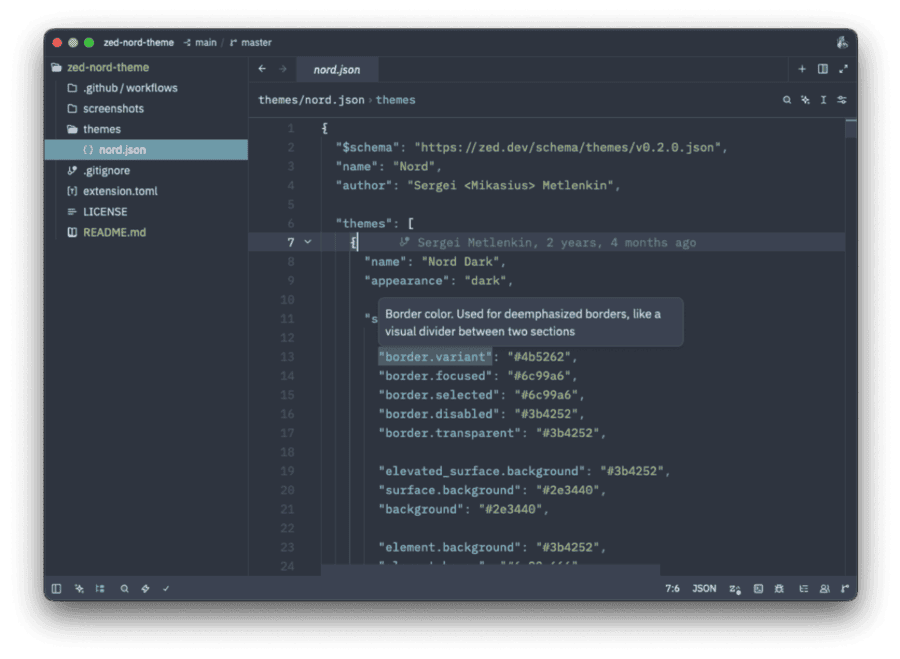The image size is (900, 659).
Task: Click the "border.variant" key on line 13
Action: click(435, 357)
